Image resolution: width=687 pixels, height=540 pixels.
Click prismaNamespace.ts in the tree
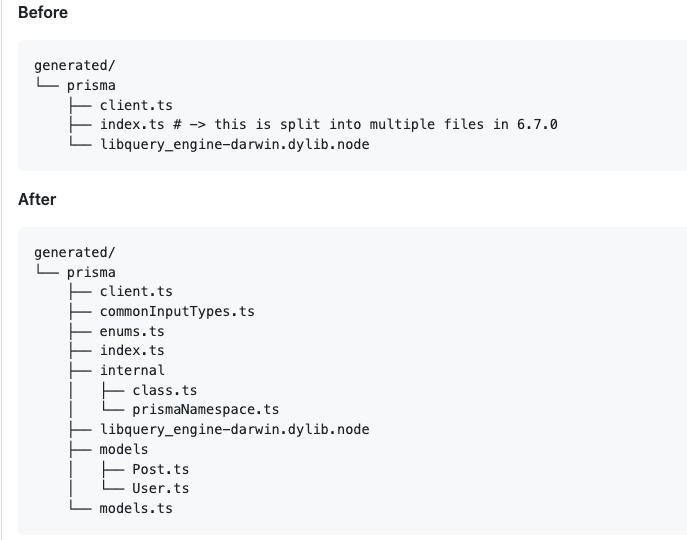(205, 409)
